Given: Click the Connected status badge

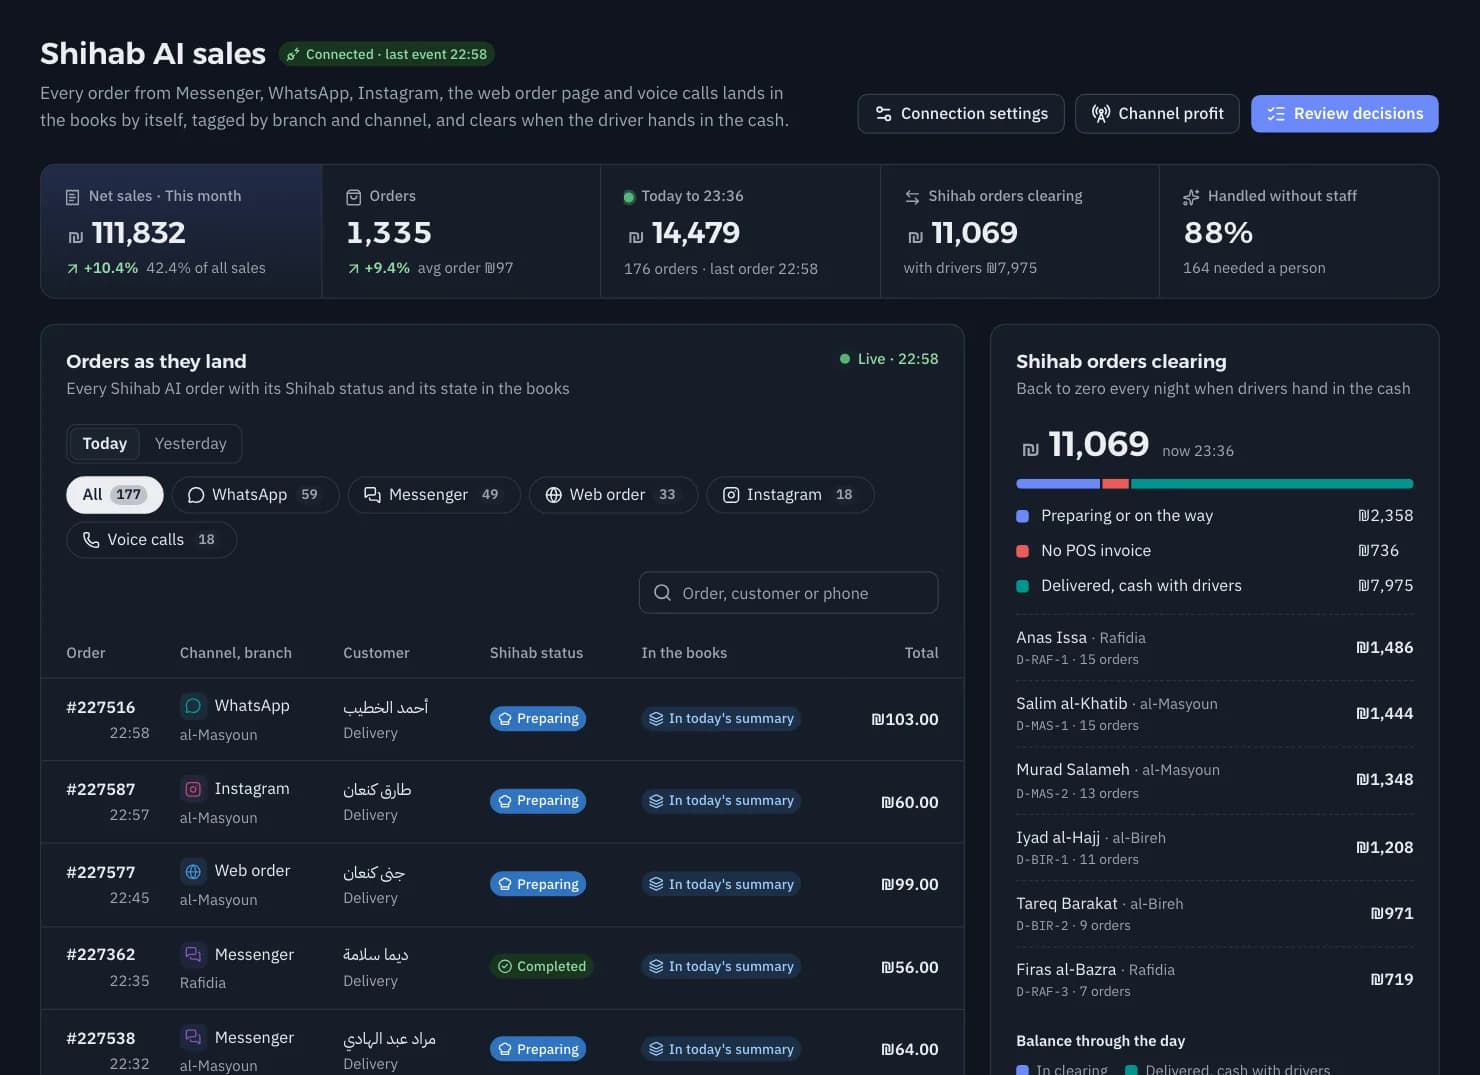Looking at the screenshot, I should (387, 54).
